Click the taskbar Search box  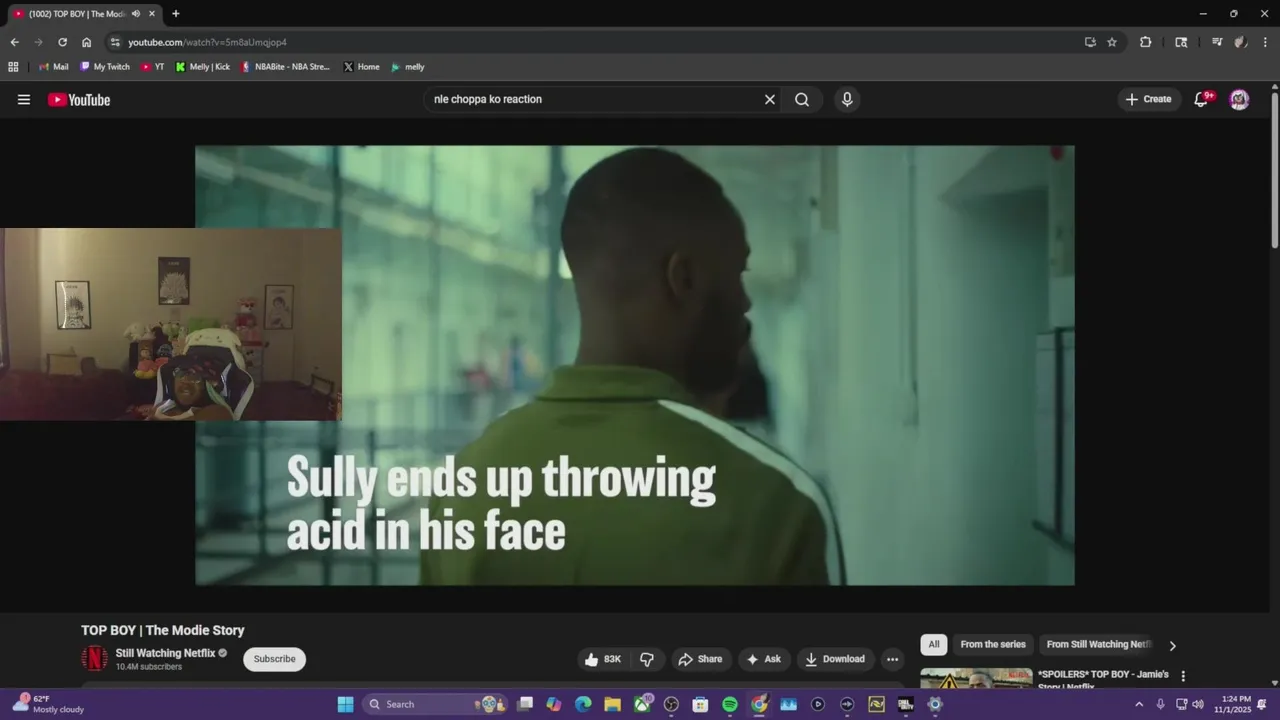434,704
